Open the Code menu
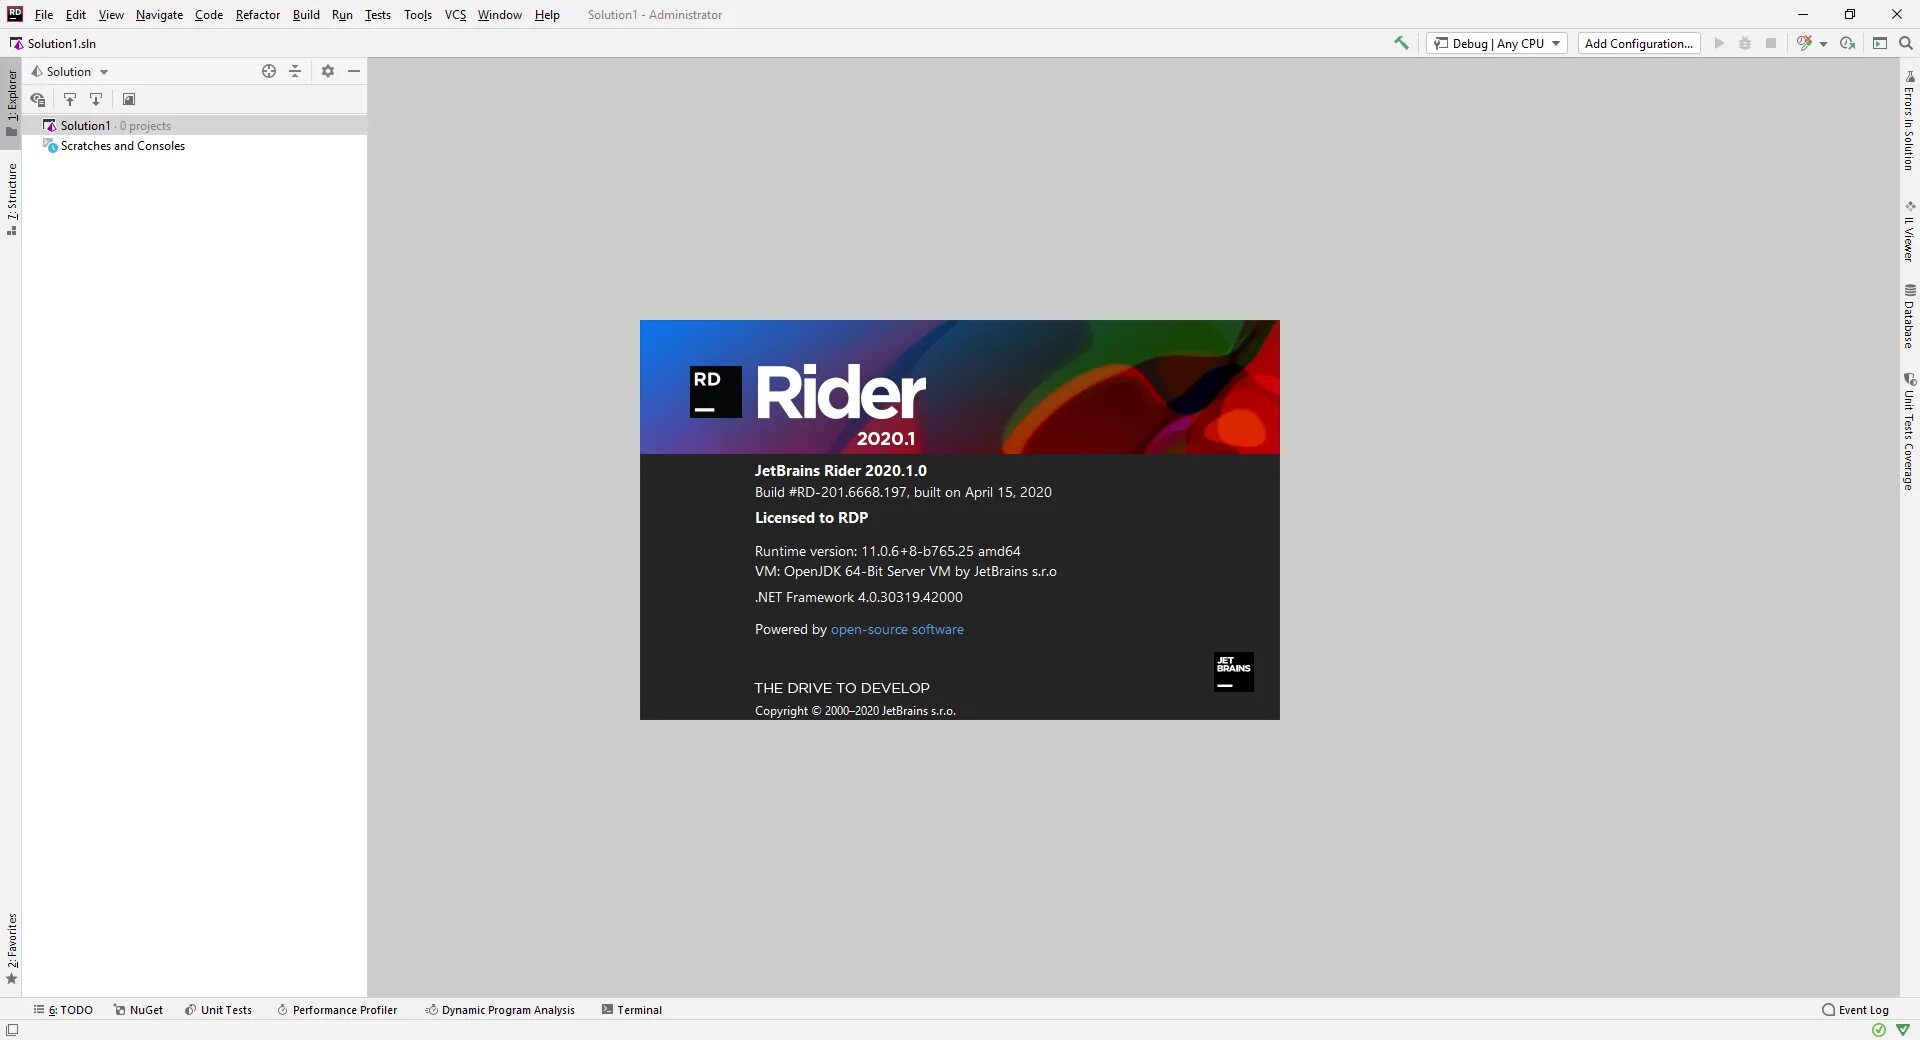Image resolution: width=1920 pixels, height=1040 pixels. 209,15
